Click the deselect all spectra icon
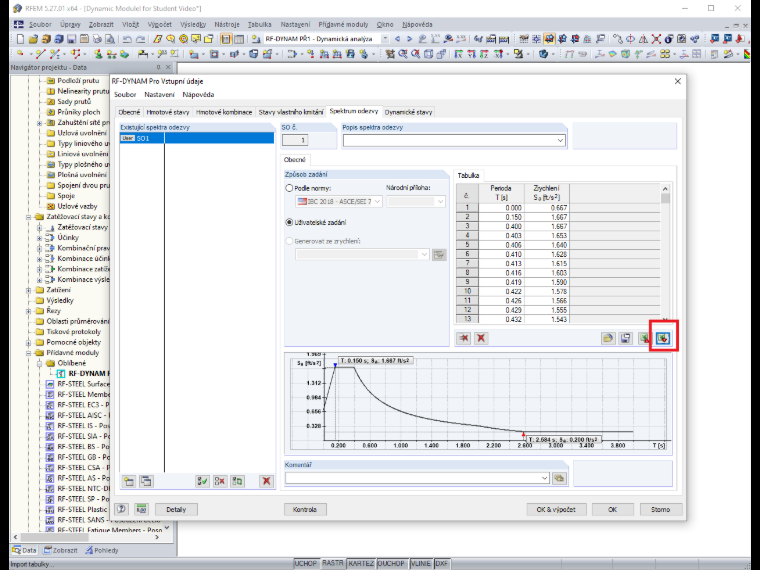 click(220, 481)
